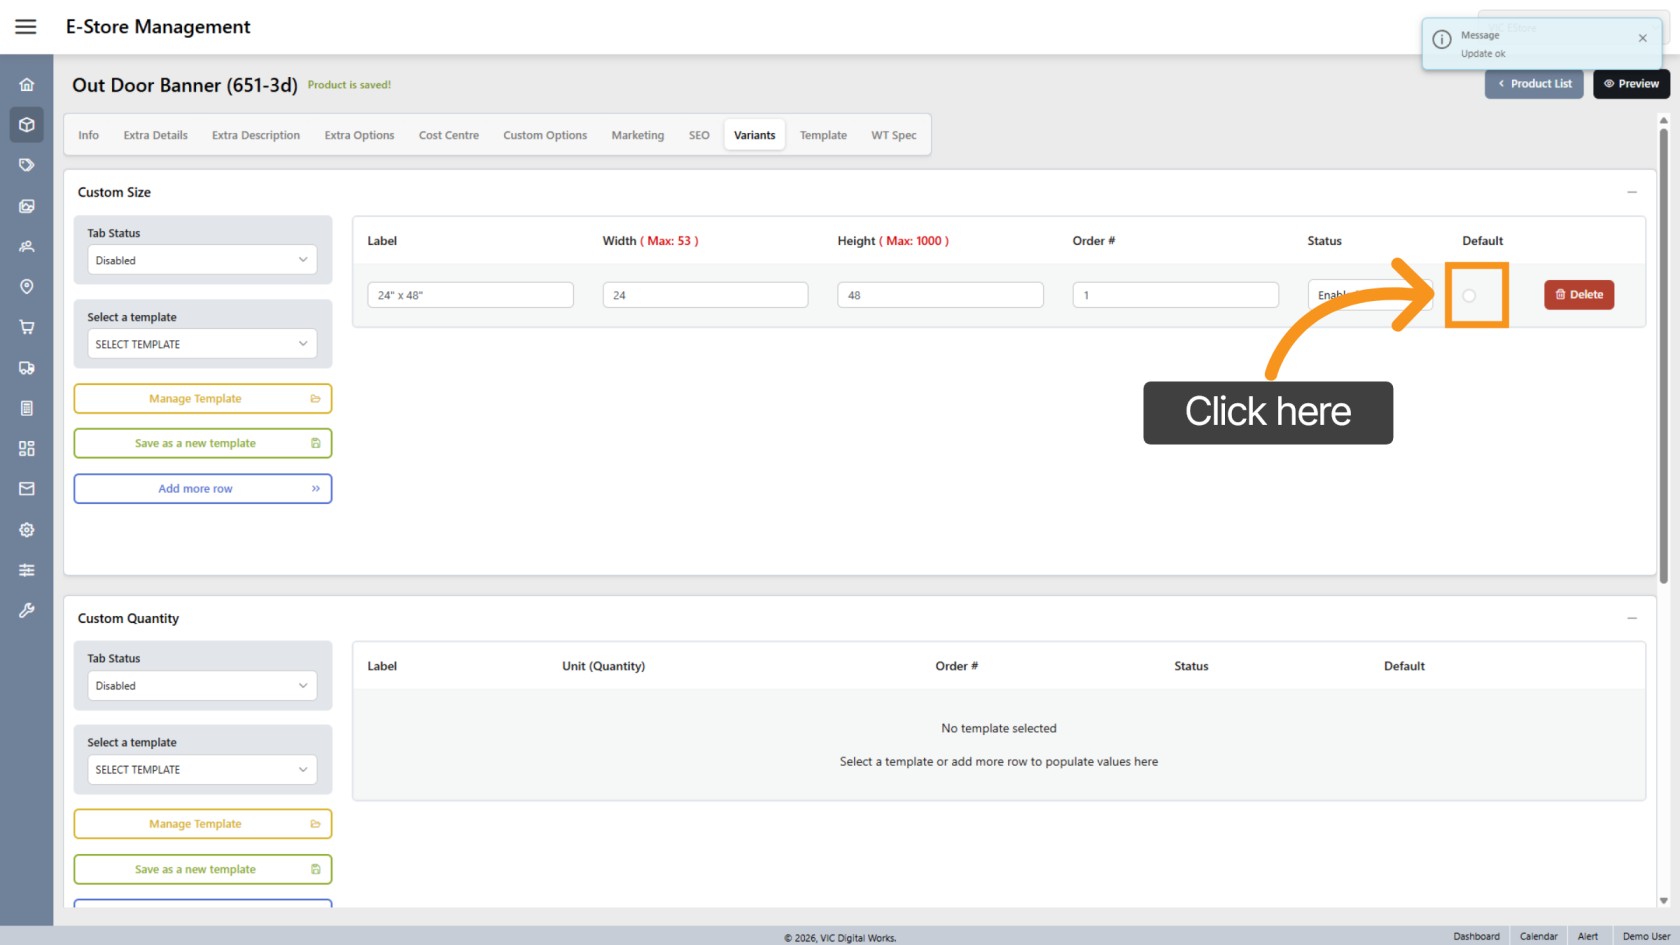The width and height of the screenshot is (1680, 945).
Task: Collapse the Custom Size panel
Action: [x=1632, y=192]
